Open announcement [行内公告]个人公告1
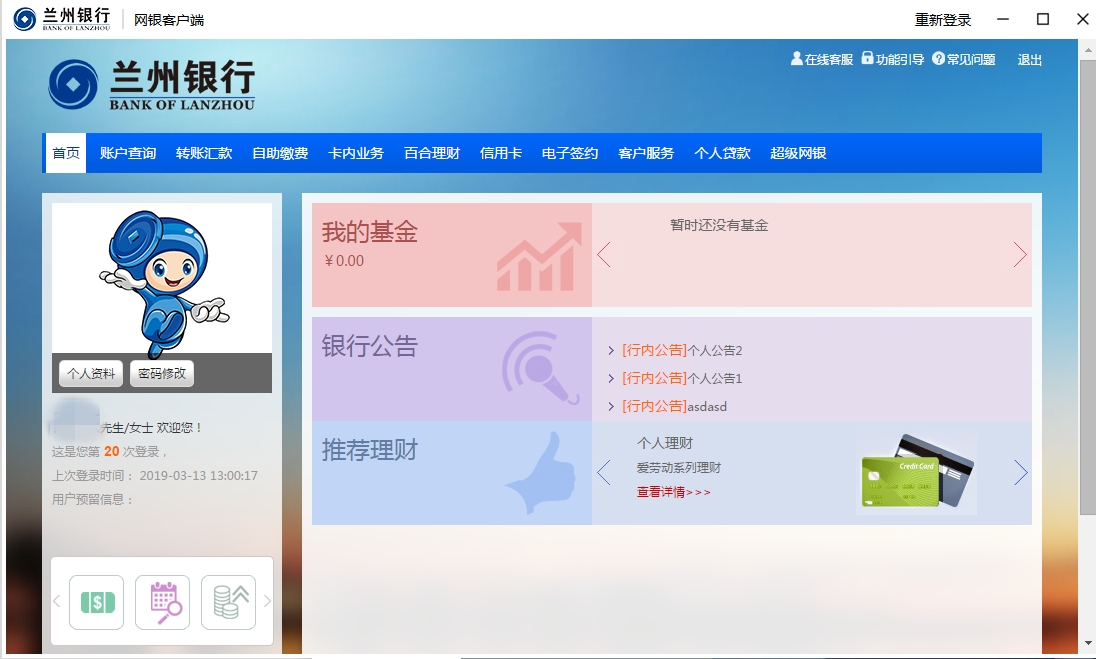 click(x=682, y=378)
